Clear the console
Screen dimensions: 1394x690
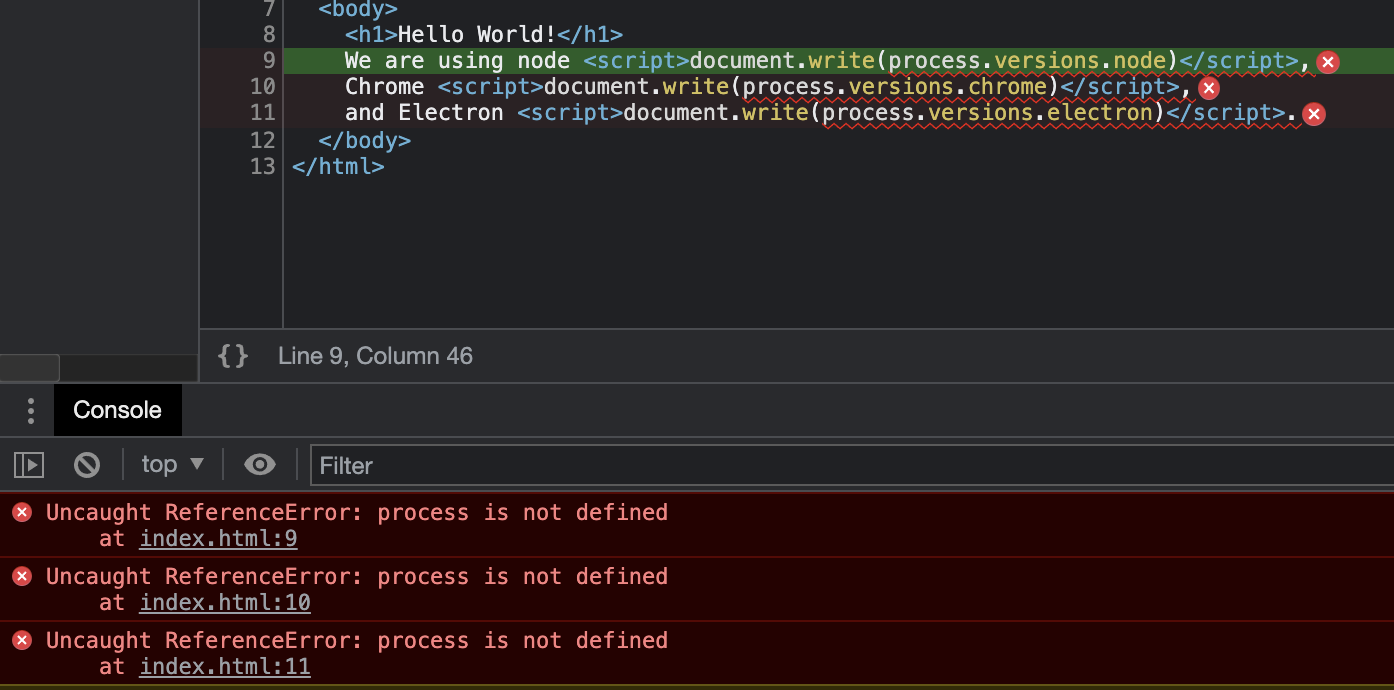point(87,464)
